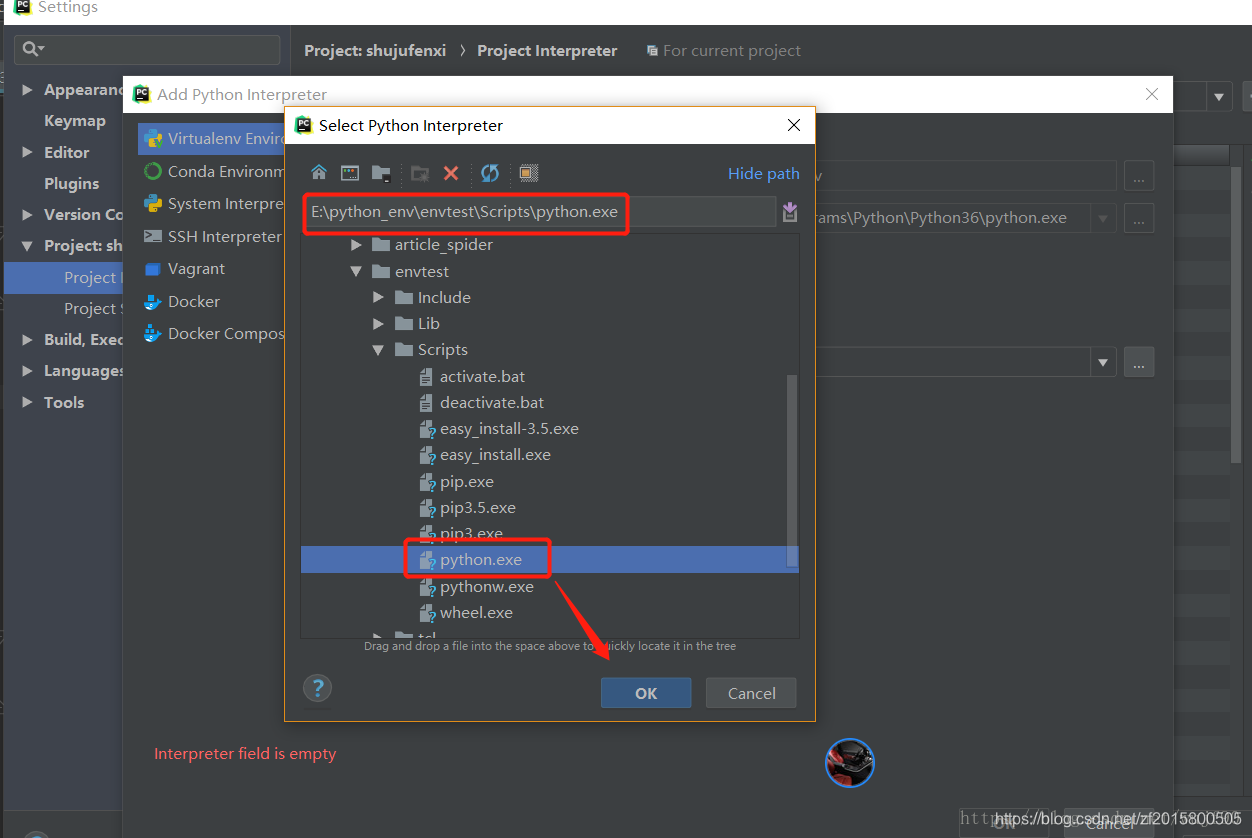Create a new folder via toolbar icon
This screenshot has height=838, width=1252.
[420, 173]
